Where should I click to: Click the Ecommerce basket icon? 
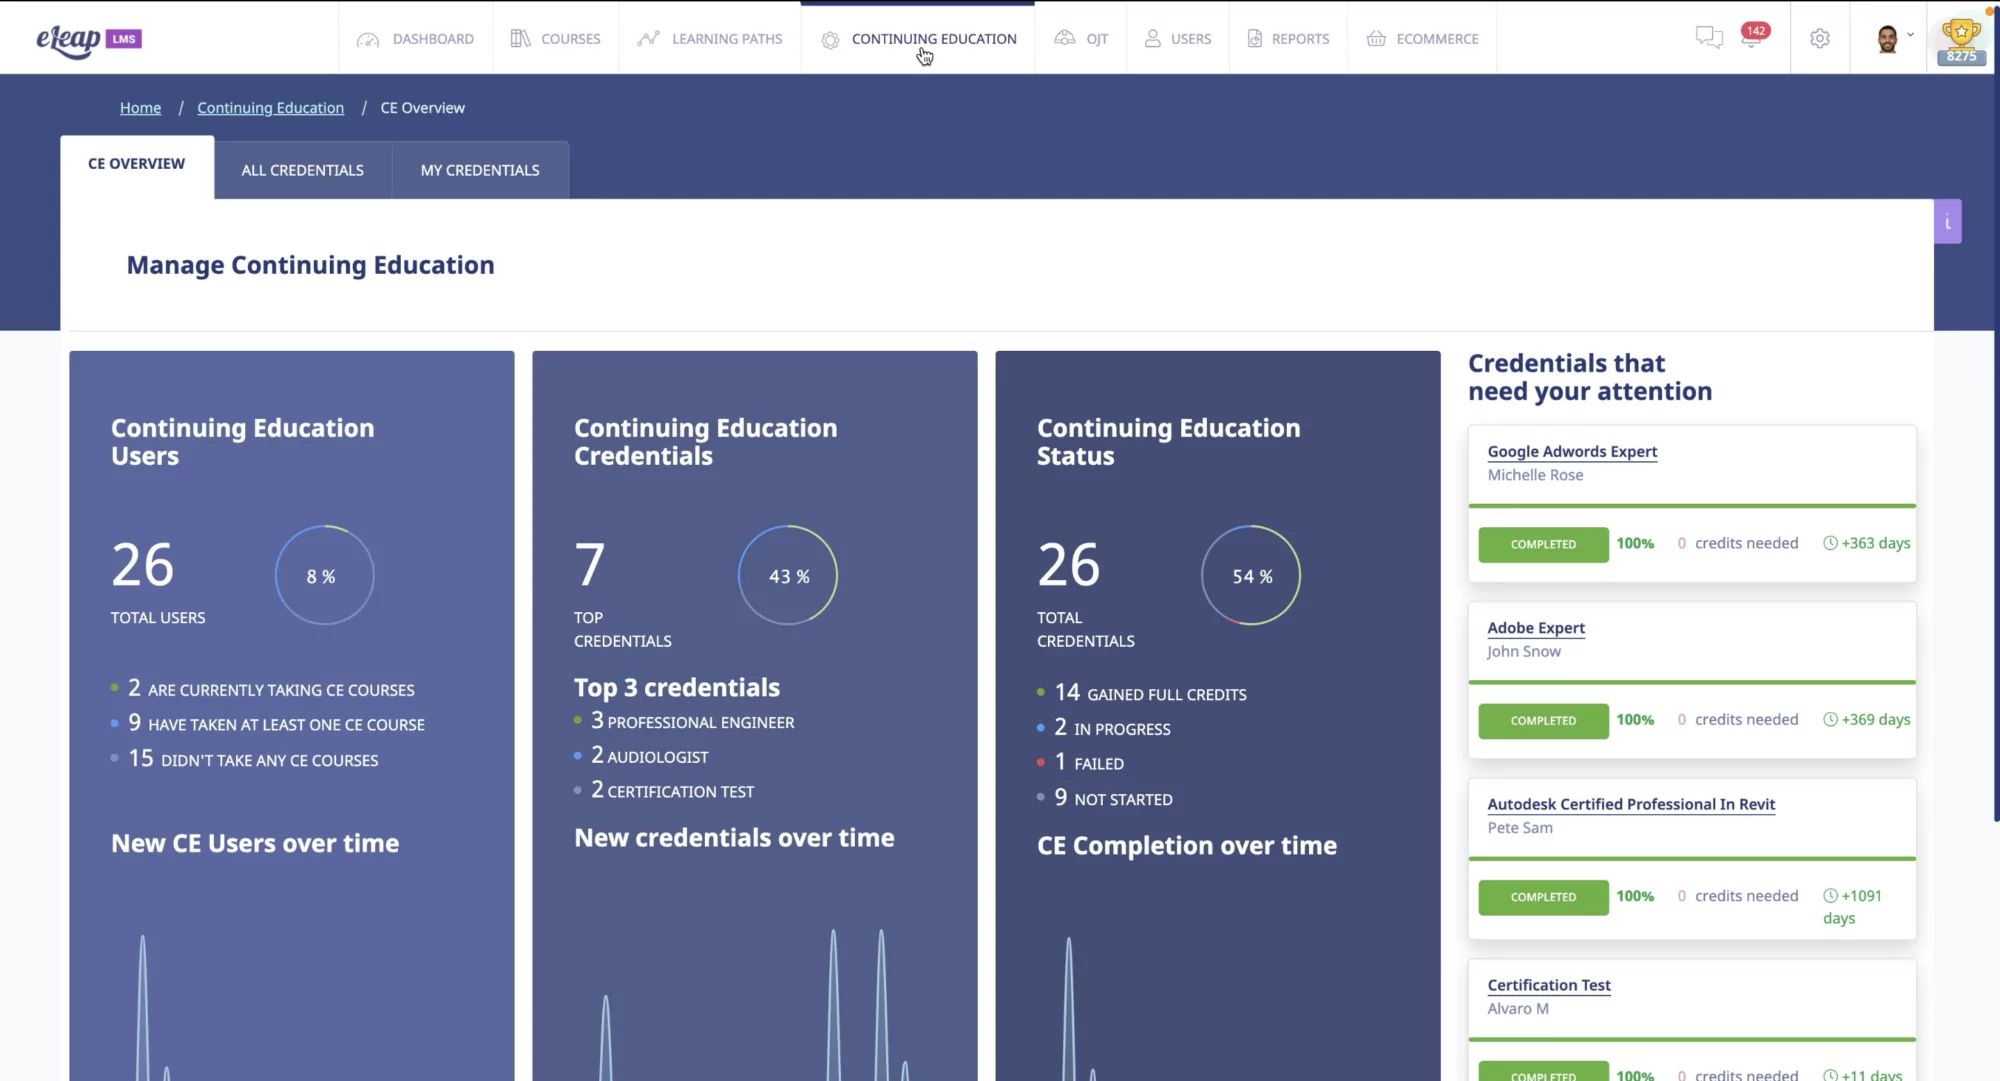1377,38
